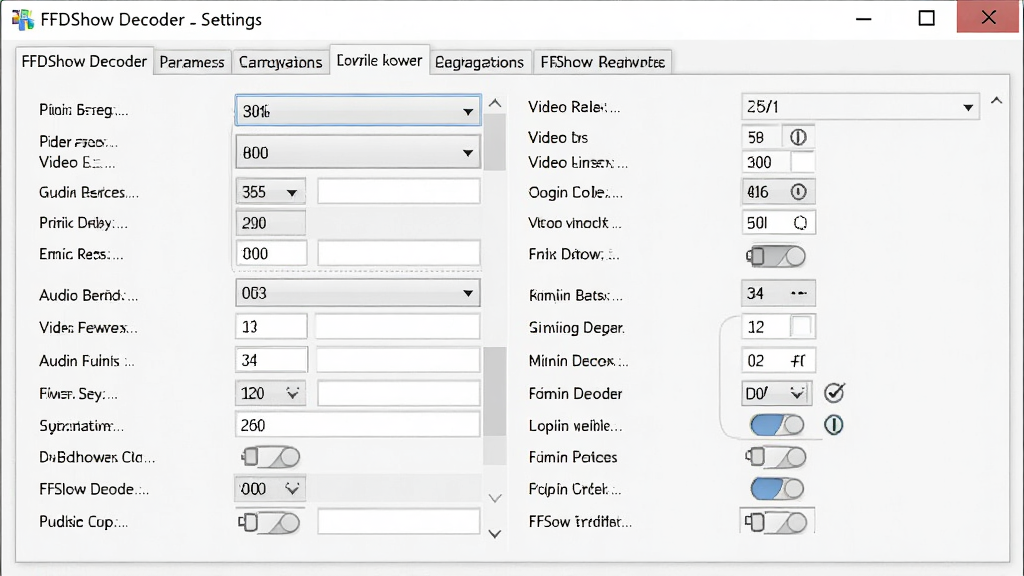Click the up arrow at top of left scrollbar
1024x576 pixels.
[495, 103]
